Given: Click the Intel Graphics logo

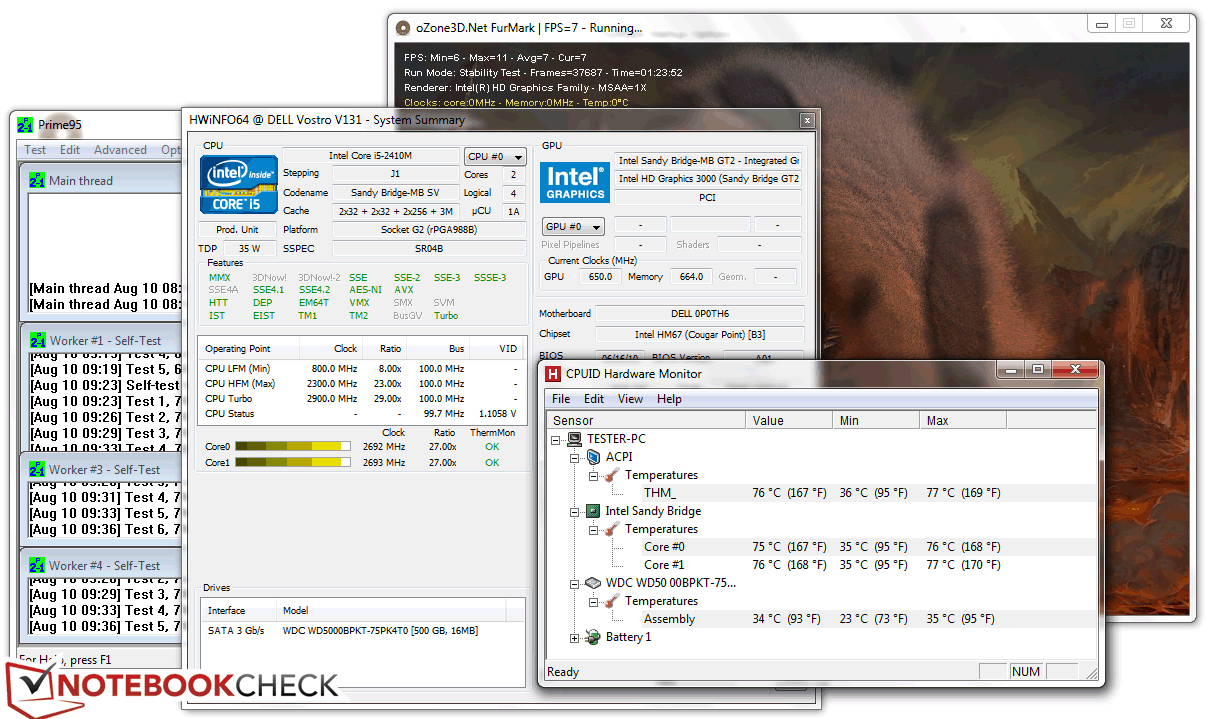Looking at the screenshot, I should [575, 183].
